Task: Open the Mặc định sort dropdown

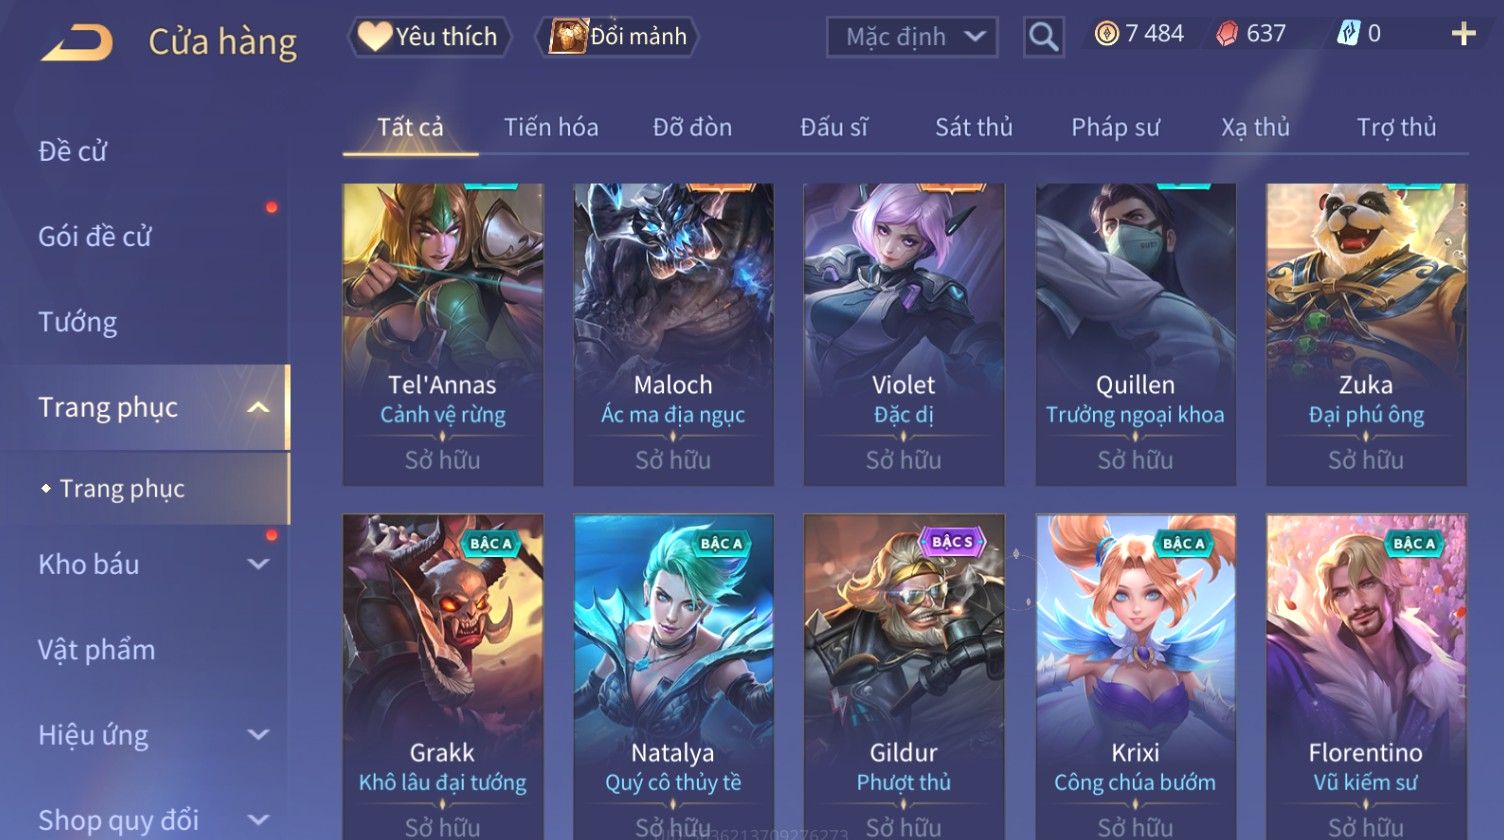Action: 912,38
